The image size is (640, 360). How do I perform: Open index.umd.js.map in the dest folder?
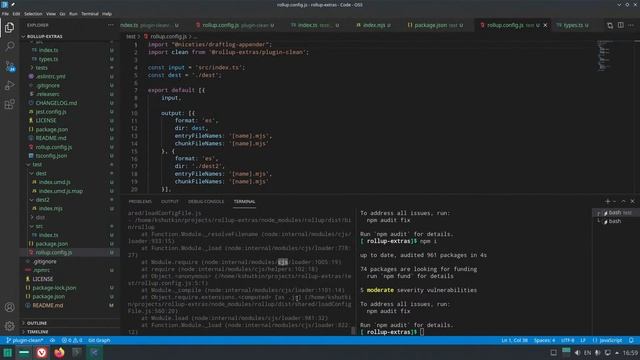coord(60,191)
